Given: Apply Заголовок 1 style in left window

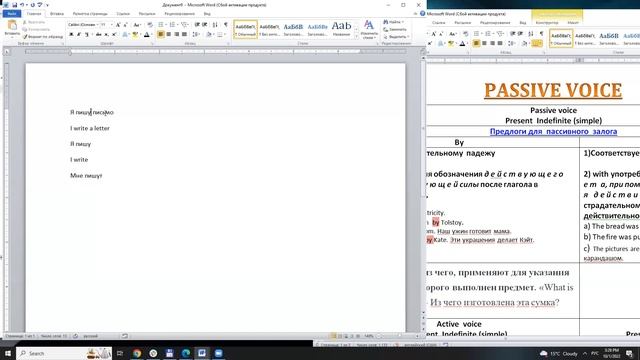Looking at the screenshot, I should (293, 29).
